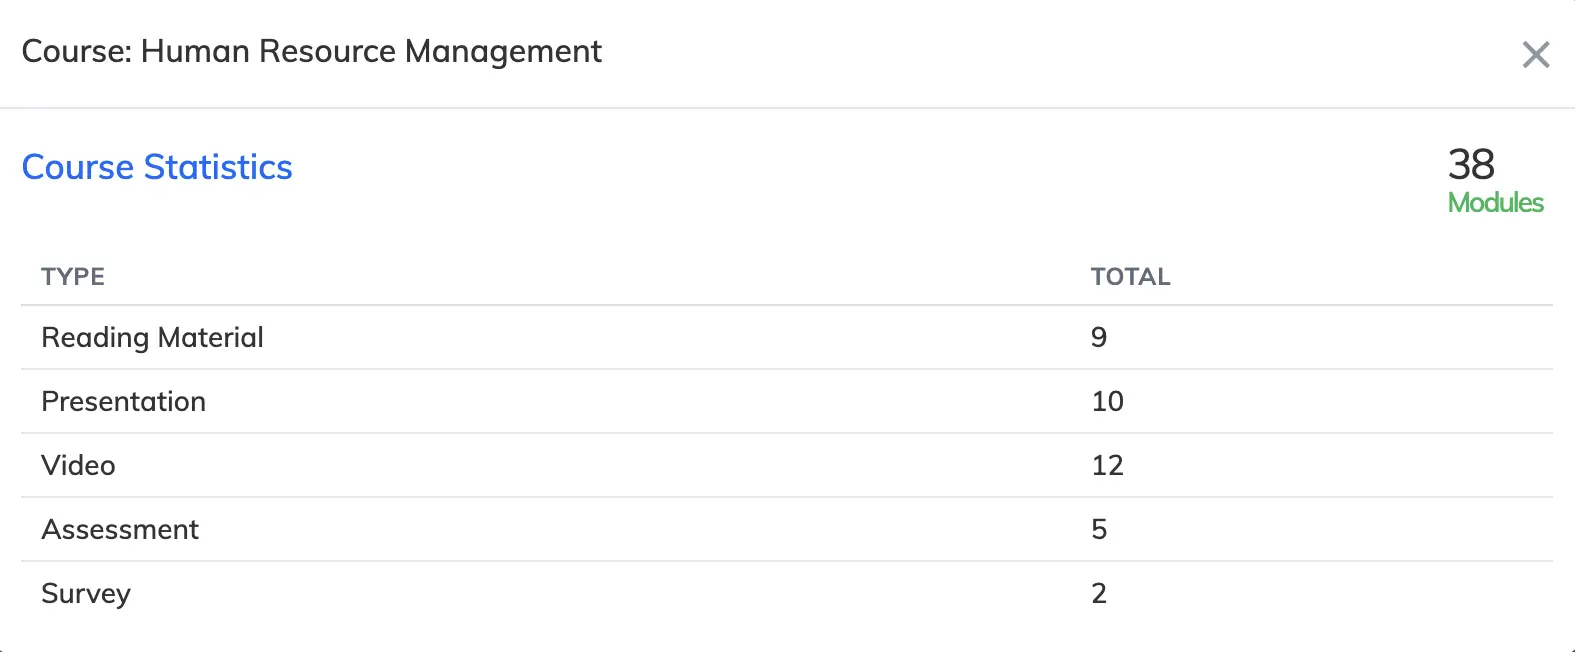Viewport: 1575px width, 652px height.
Task: Click the Course: Human Resource Management title
Action: pyautogui.click(x=312, y=51)
